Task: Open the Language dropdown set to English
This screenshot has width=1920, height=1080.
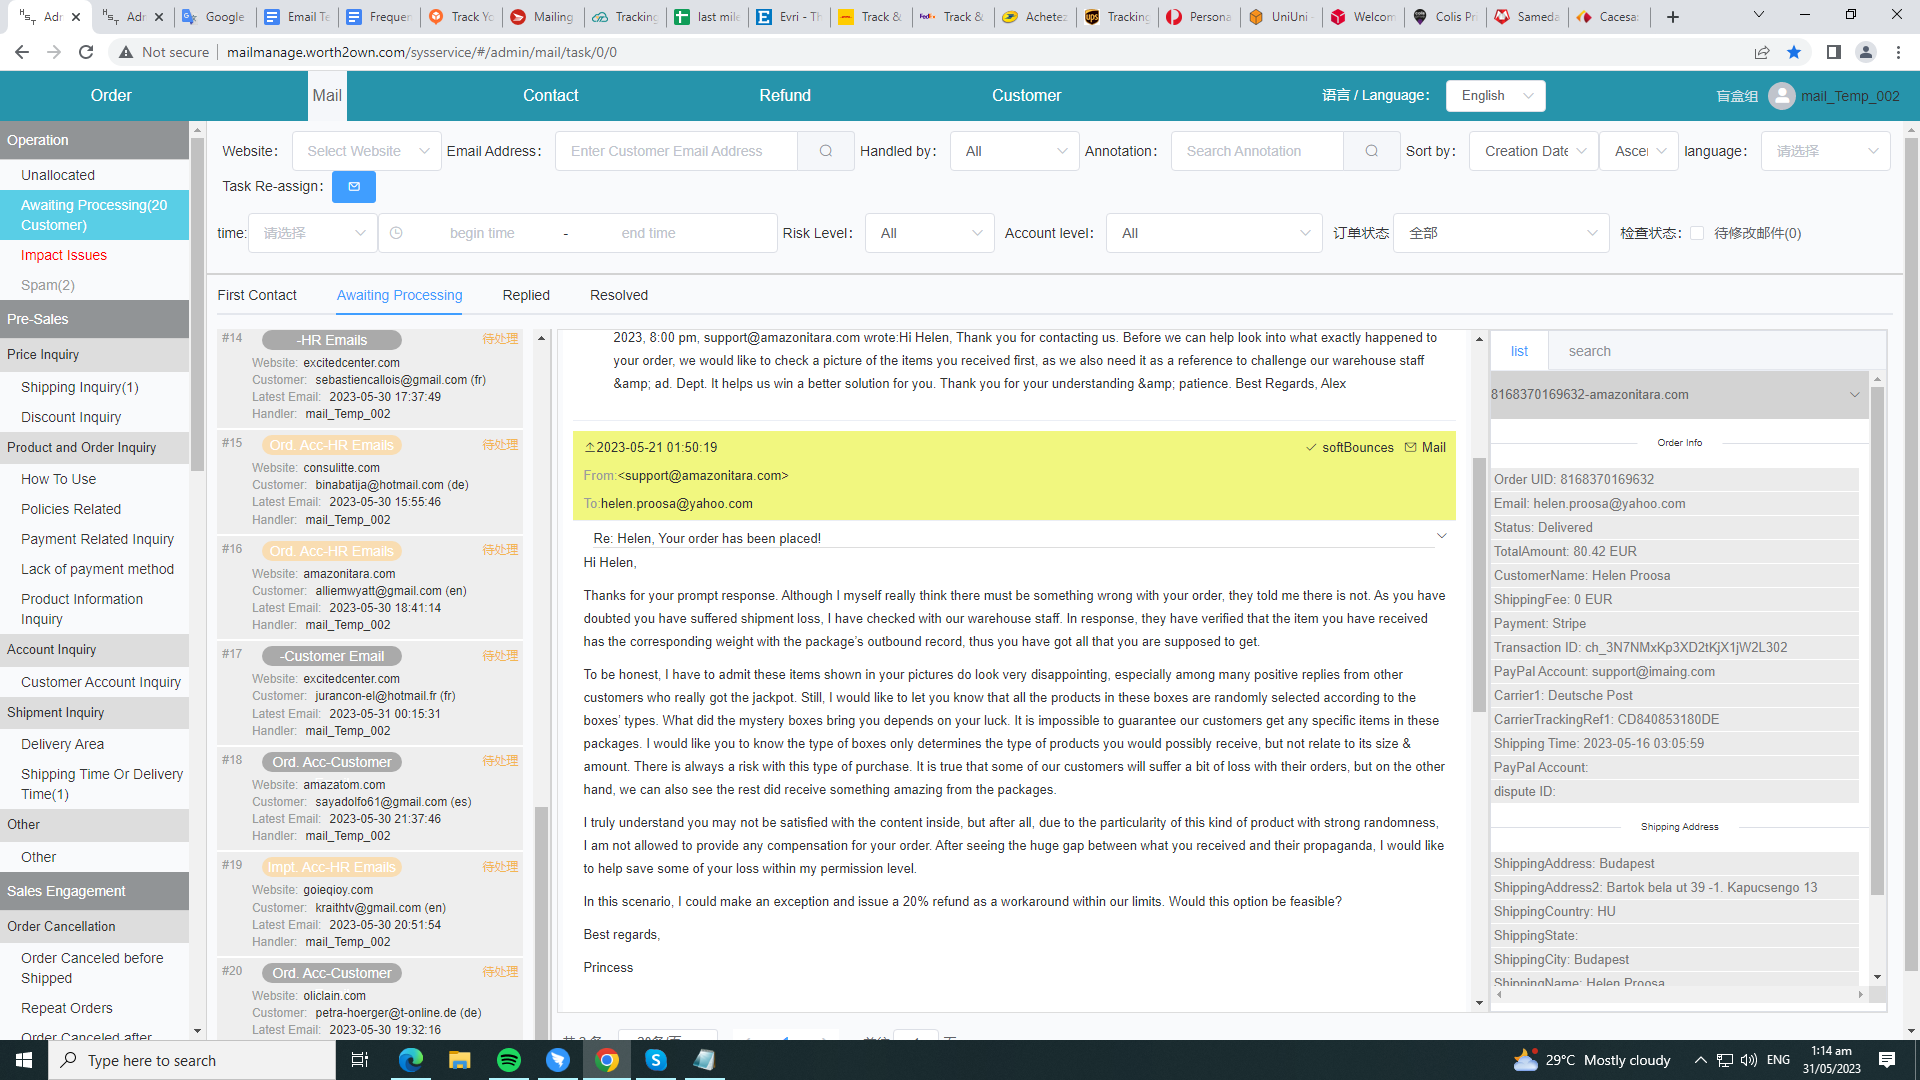Action: [1495, 96]
